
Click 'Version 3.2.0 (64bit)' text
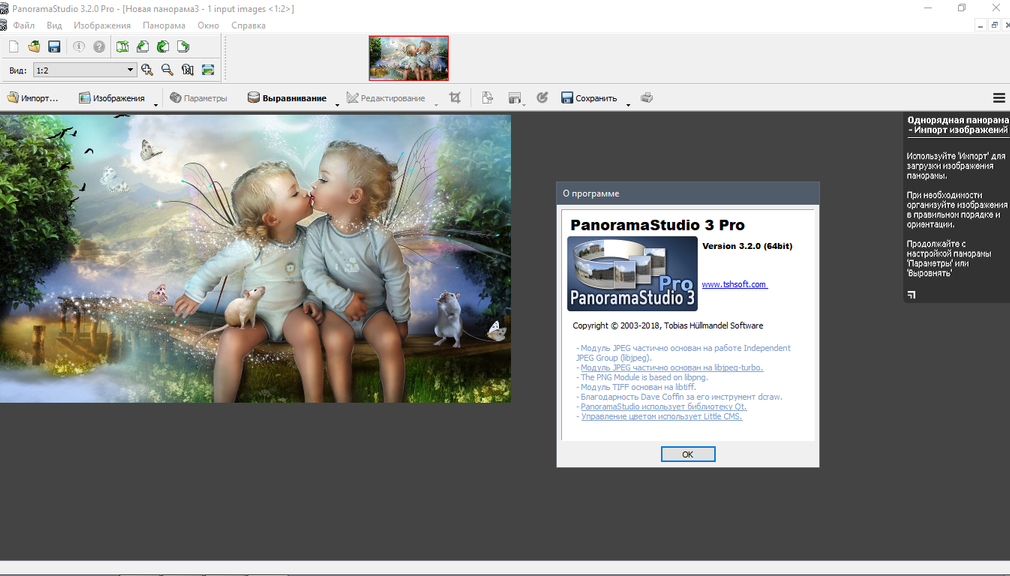point(747,245)
